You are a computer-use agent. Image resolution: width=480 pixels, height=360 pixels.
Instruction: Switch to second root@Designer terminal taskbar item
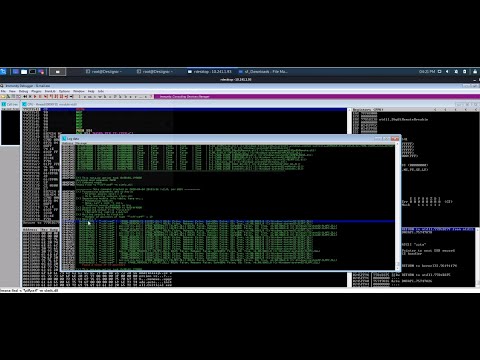point(154,71)
